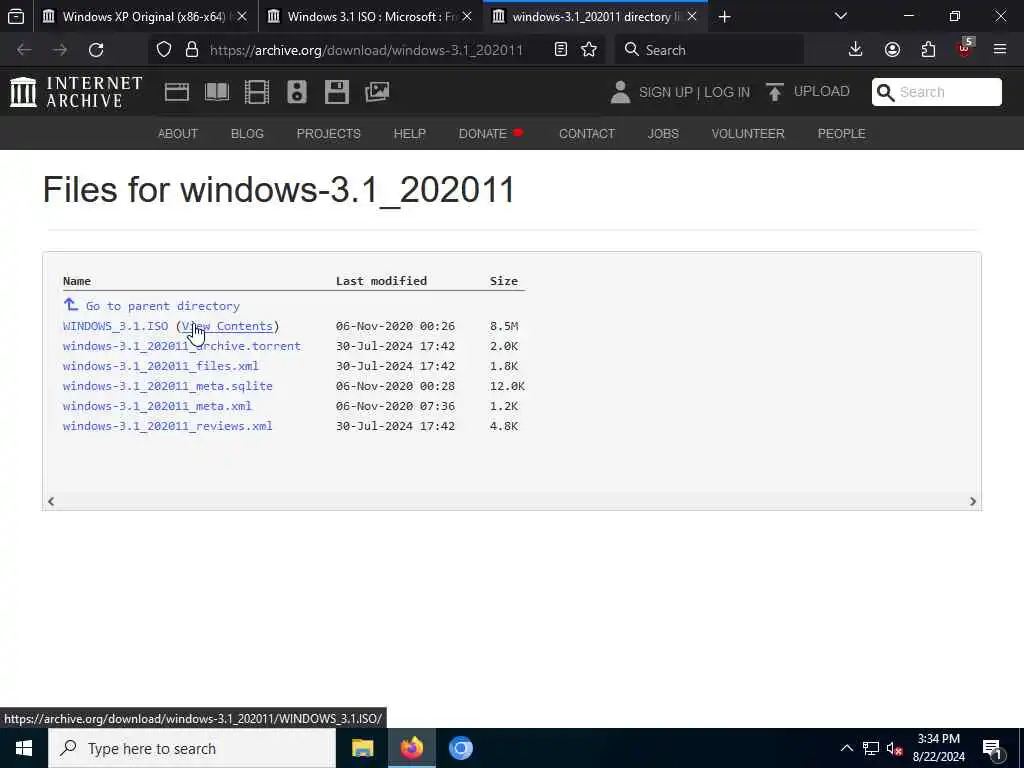The image size is (1024, 768).
Task: Open the Audio speaker icon
Action: [296, 92]
